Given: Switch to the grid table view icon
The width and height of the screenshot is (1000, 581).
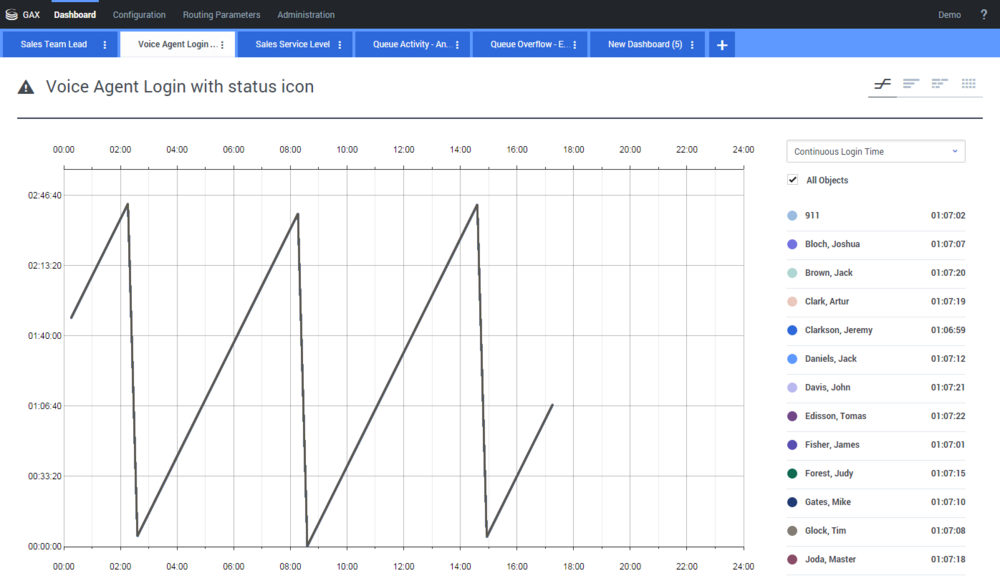Looking at the screenshot, I should point(968,84).
